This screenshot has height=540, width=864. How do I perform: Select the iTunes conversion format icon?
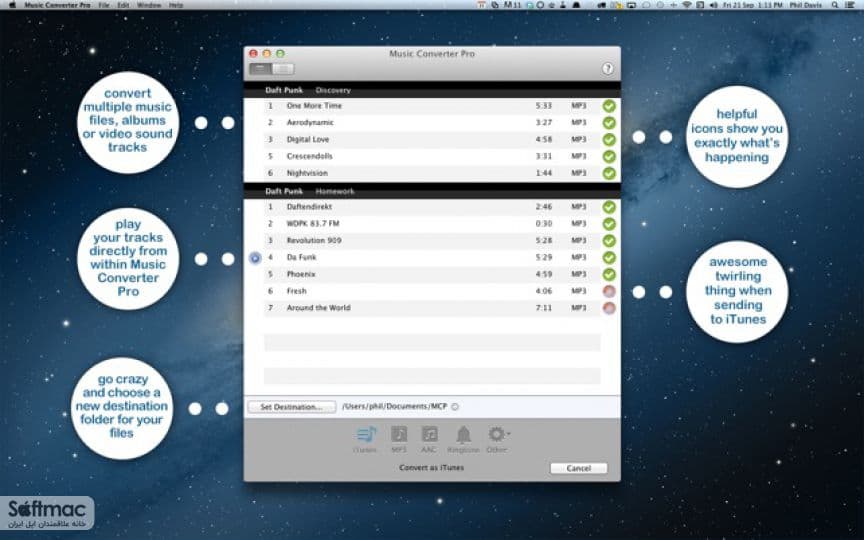[x=365, y=435]
